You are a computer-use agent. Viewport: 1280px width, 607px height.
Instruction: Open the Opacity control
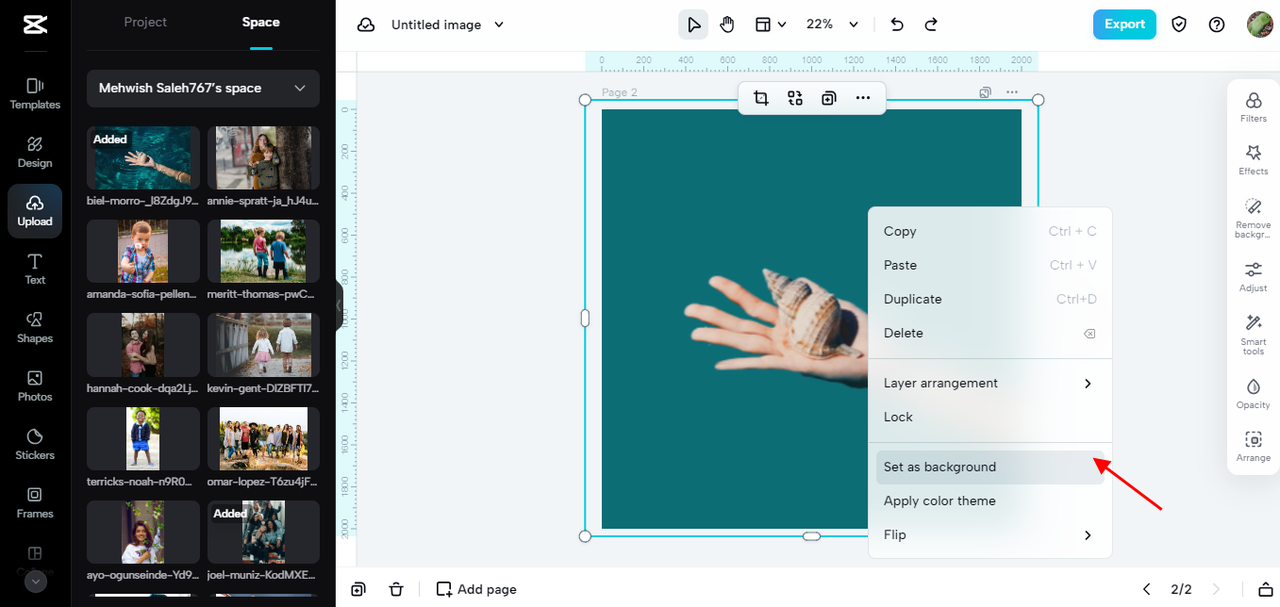[x=1253, y=394]
